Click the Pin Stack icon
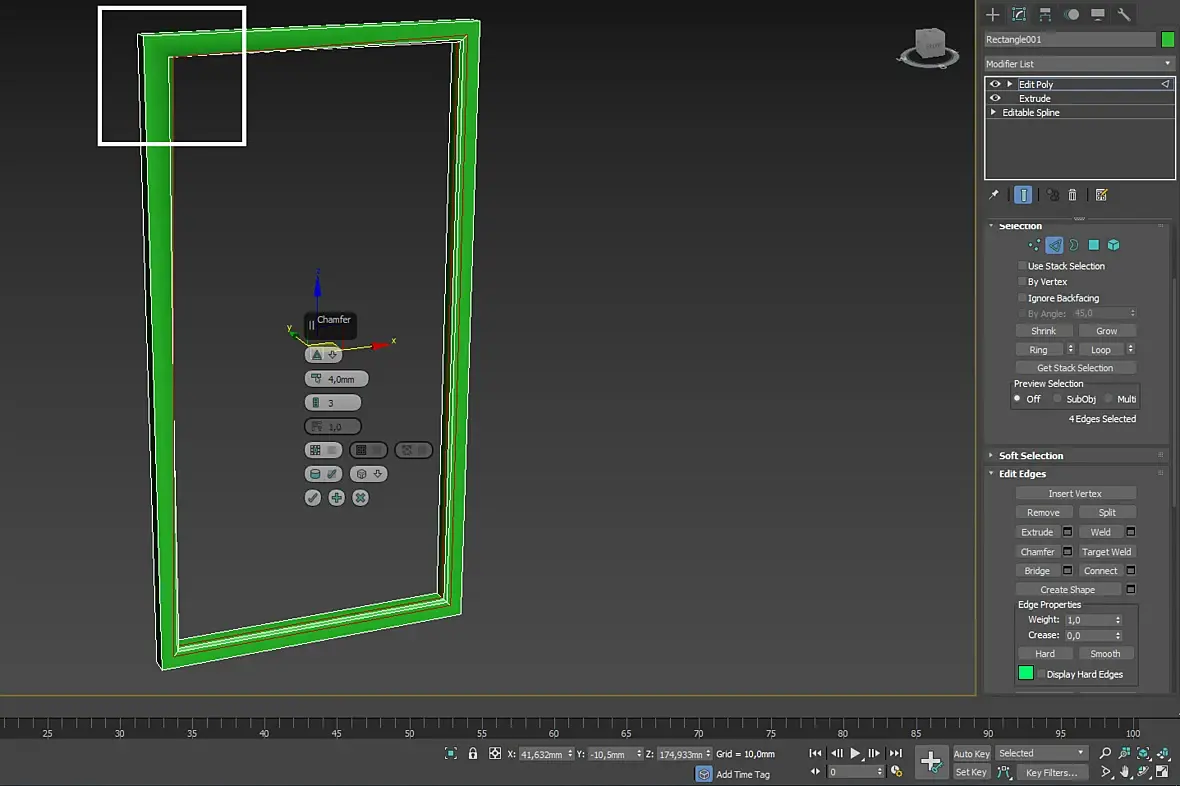 993,195
